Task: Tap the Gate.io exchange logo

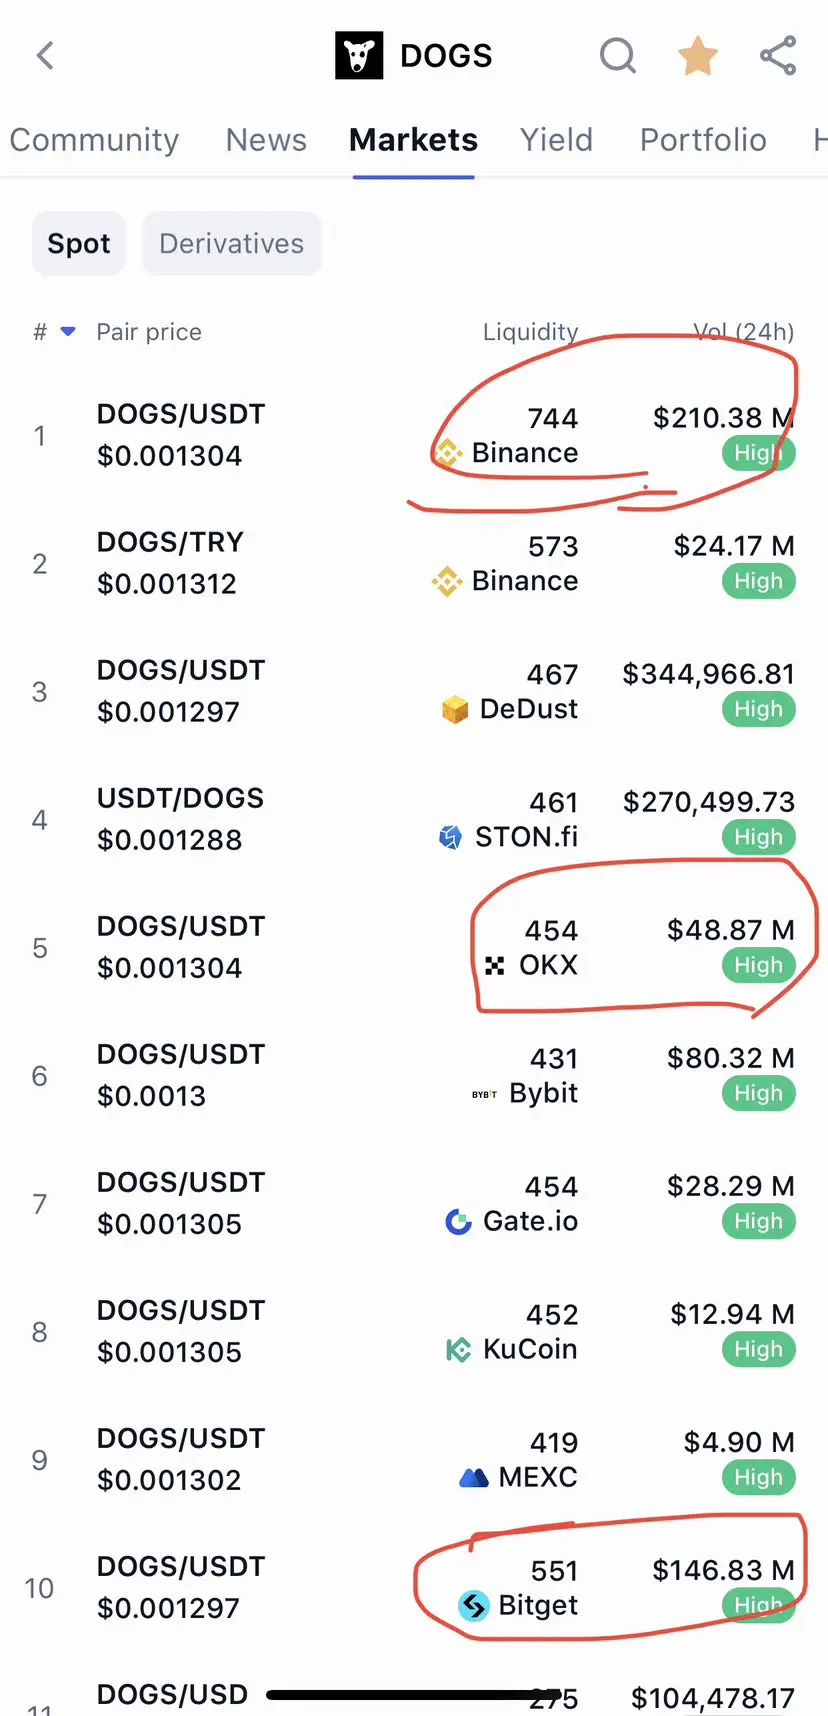Action: click(458, 1221)
